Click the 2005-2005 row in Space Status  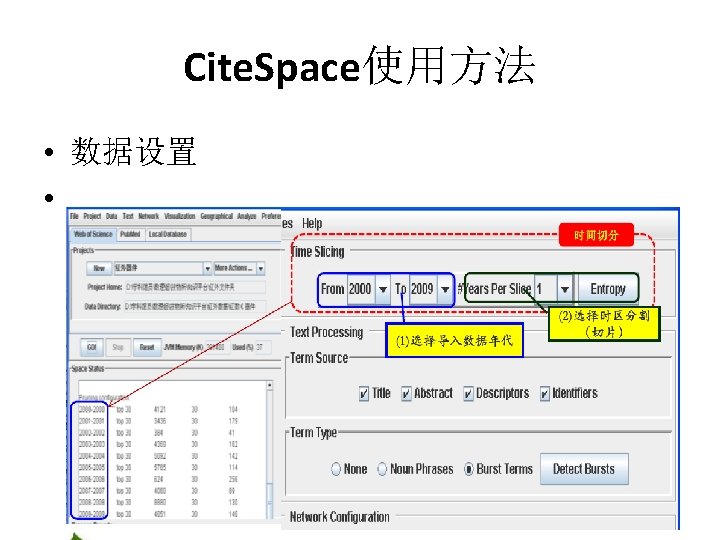pyautogui.click(x=158, y=467)
